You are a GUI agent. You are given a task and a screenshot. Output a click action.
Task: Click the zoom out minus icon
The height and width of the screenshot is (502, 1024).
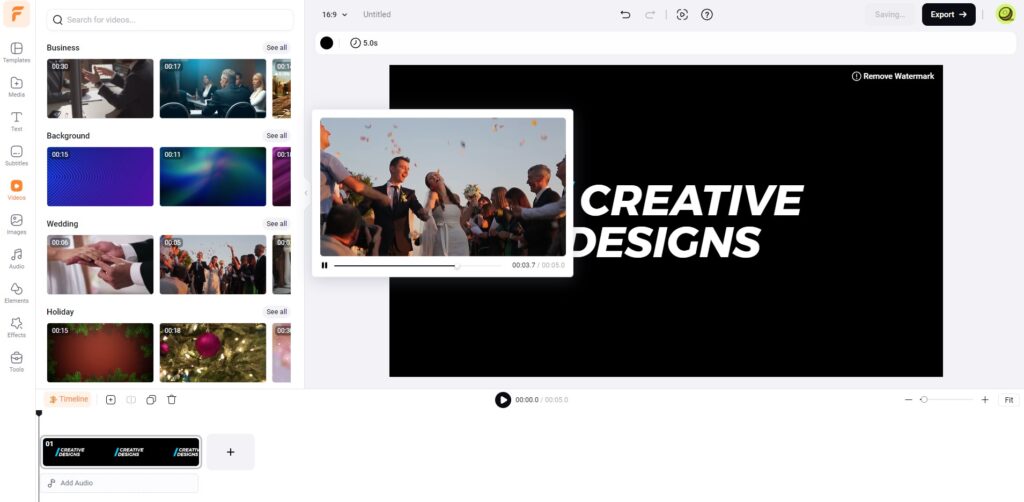[908, 400]
